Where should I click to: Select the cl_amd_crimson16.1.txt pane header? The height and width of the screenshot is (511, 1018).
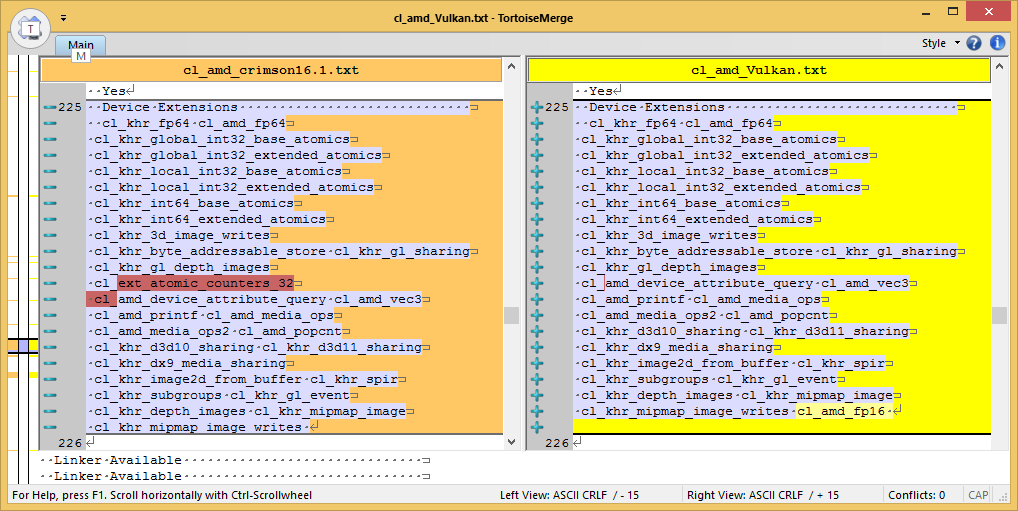point(271,70)
